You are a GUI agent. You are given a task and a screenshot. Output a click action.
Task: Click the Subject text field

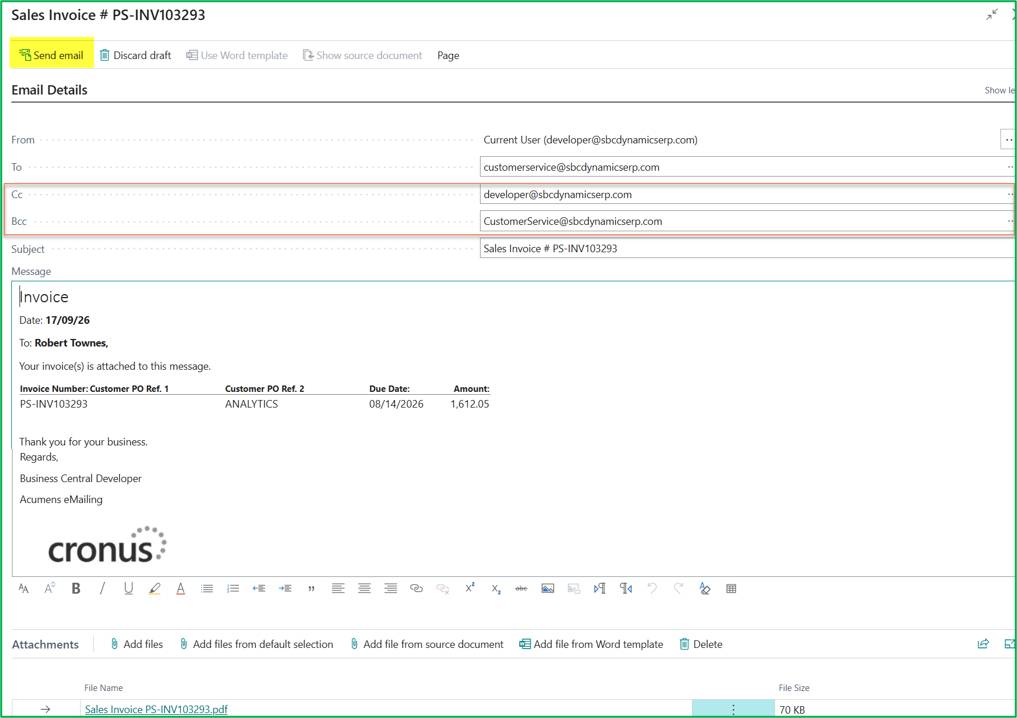coord(747,248)
